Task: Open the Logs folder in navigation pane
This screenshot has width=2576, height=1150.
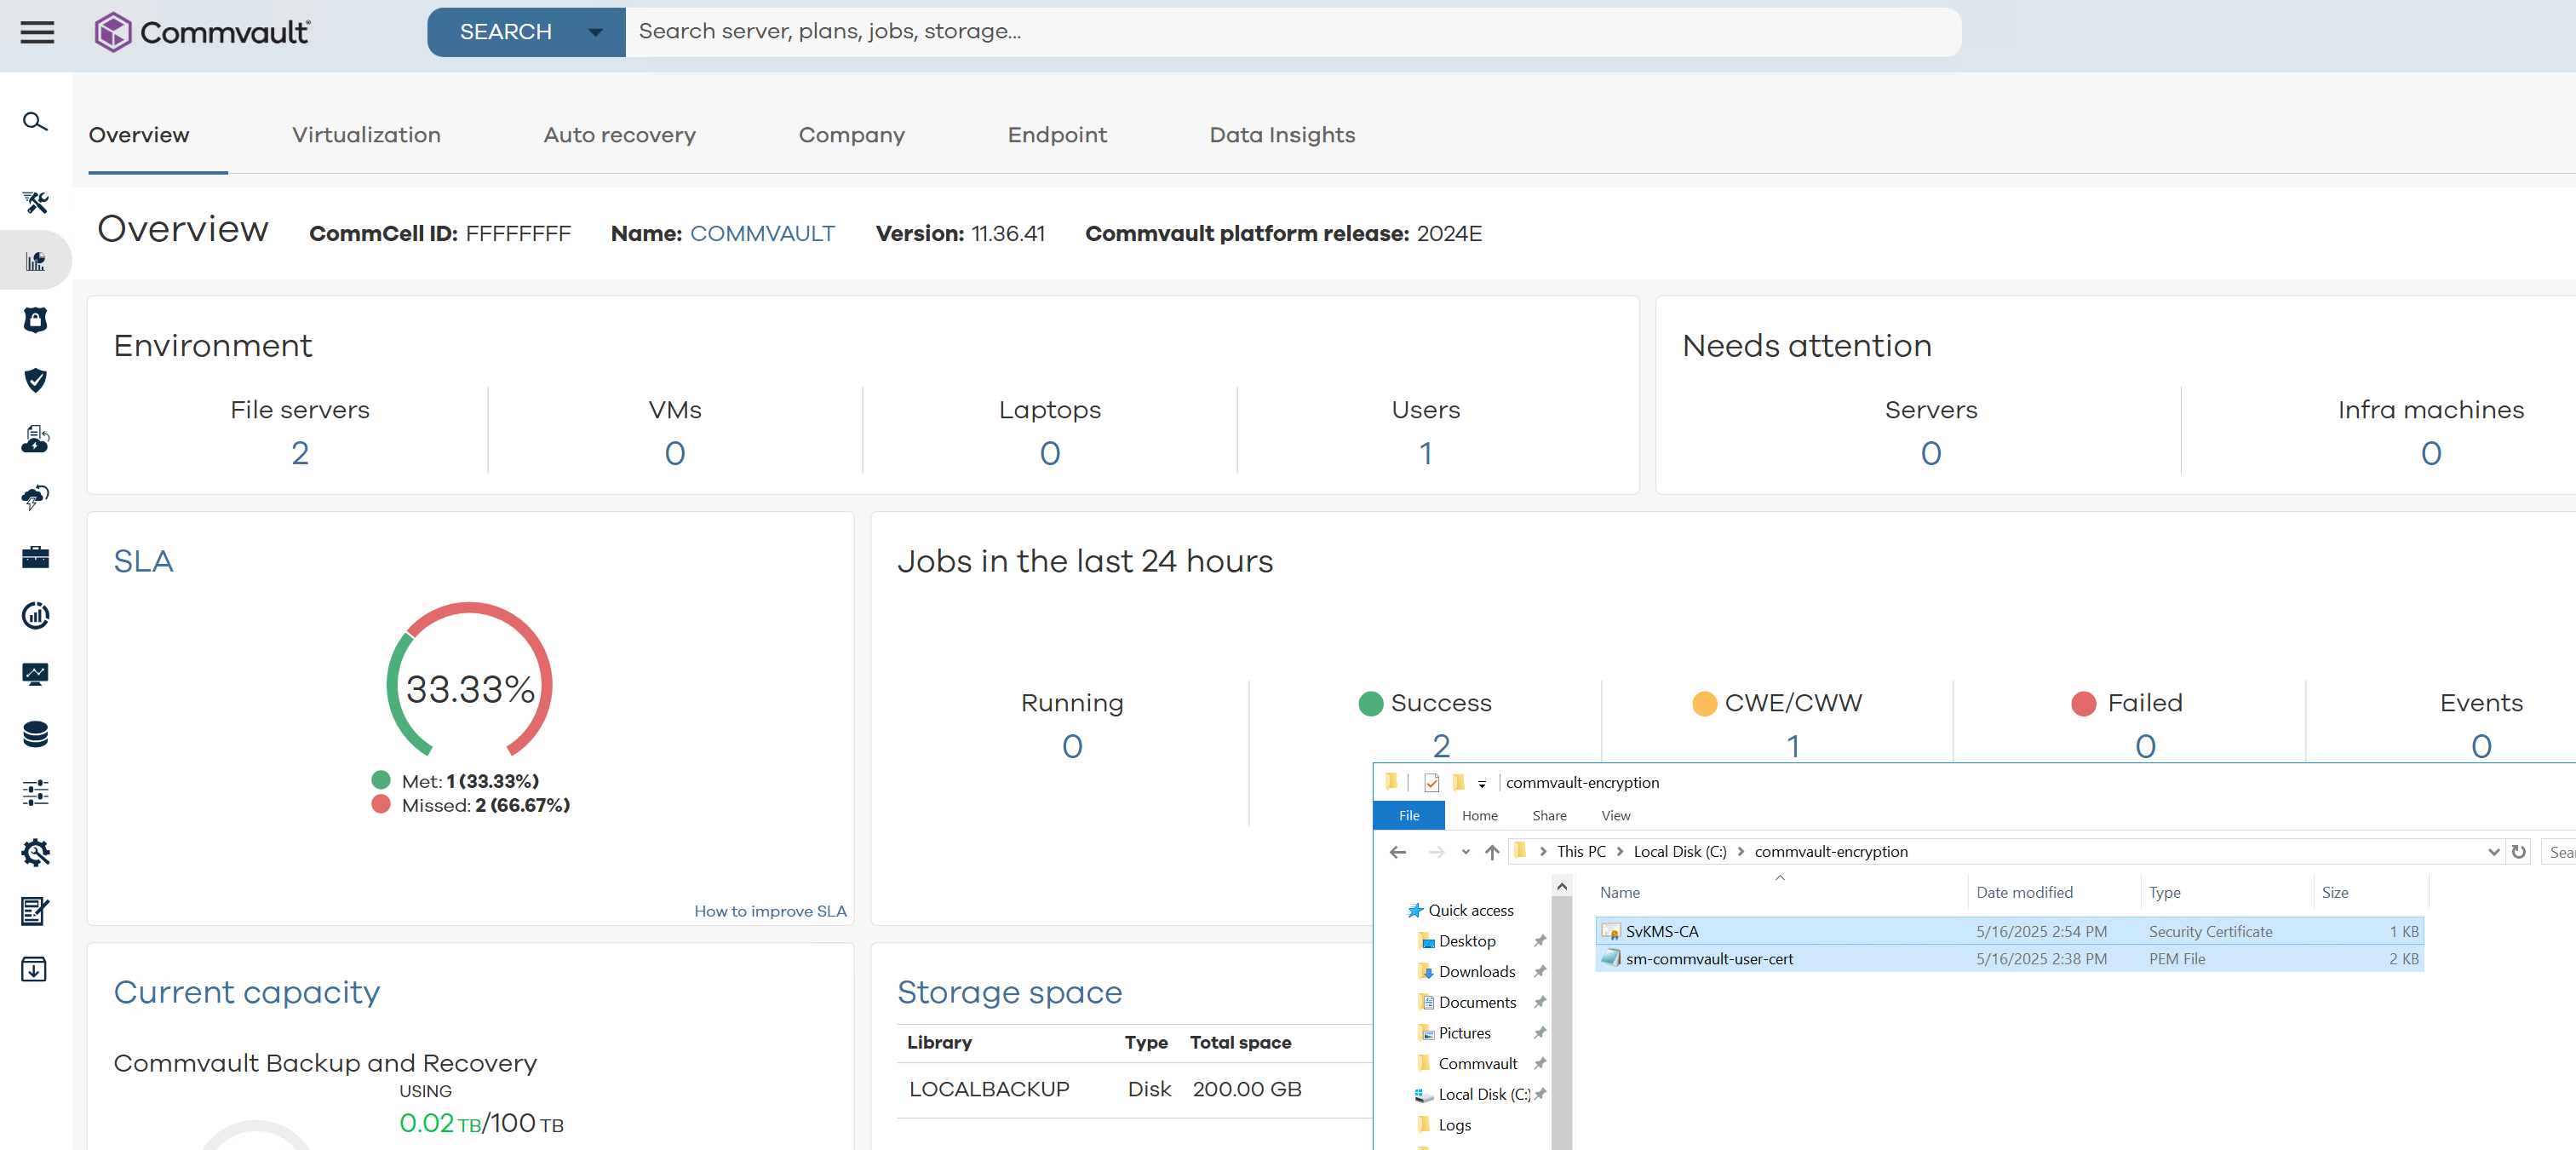Action: 1454,1125
